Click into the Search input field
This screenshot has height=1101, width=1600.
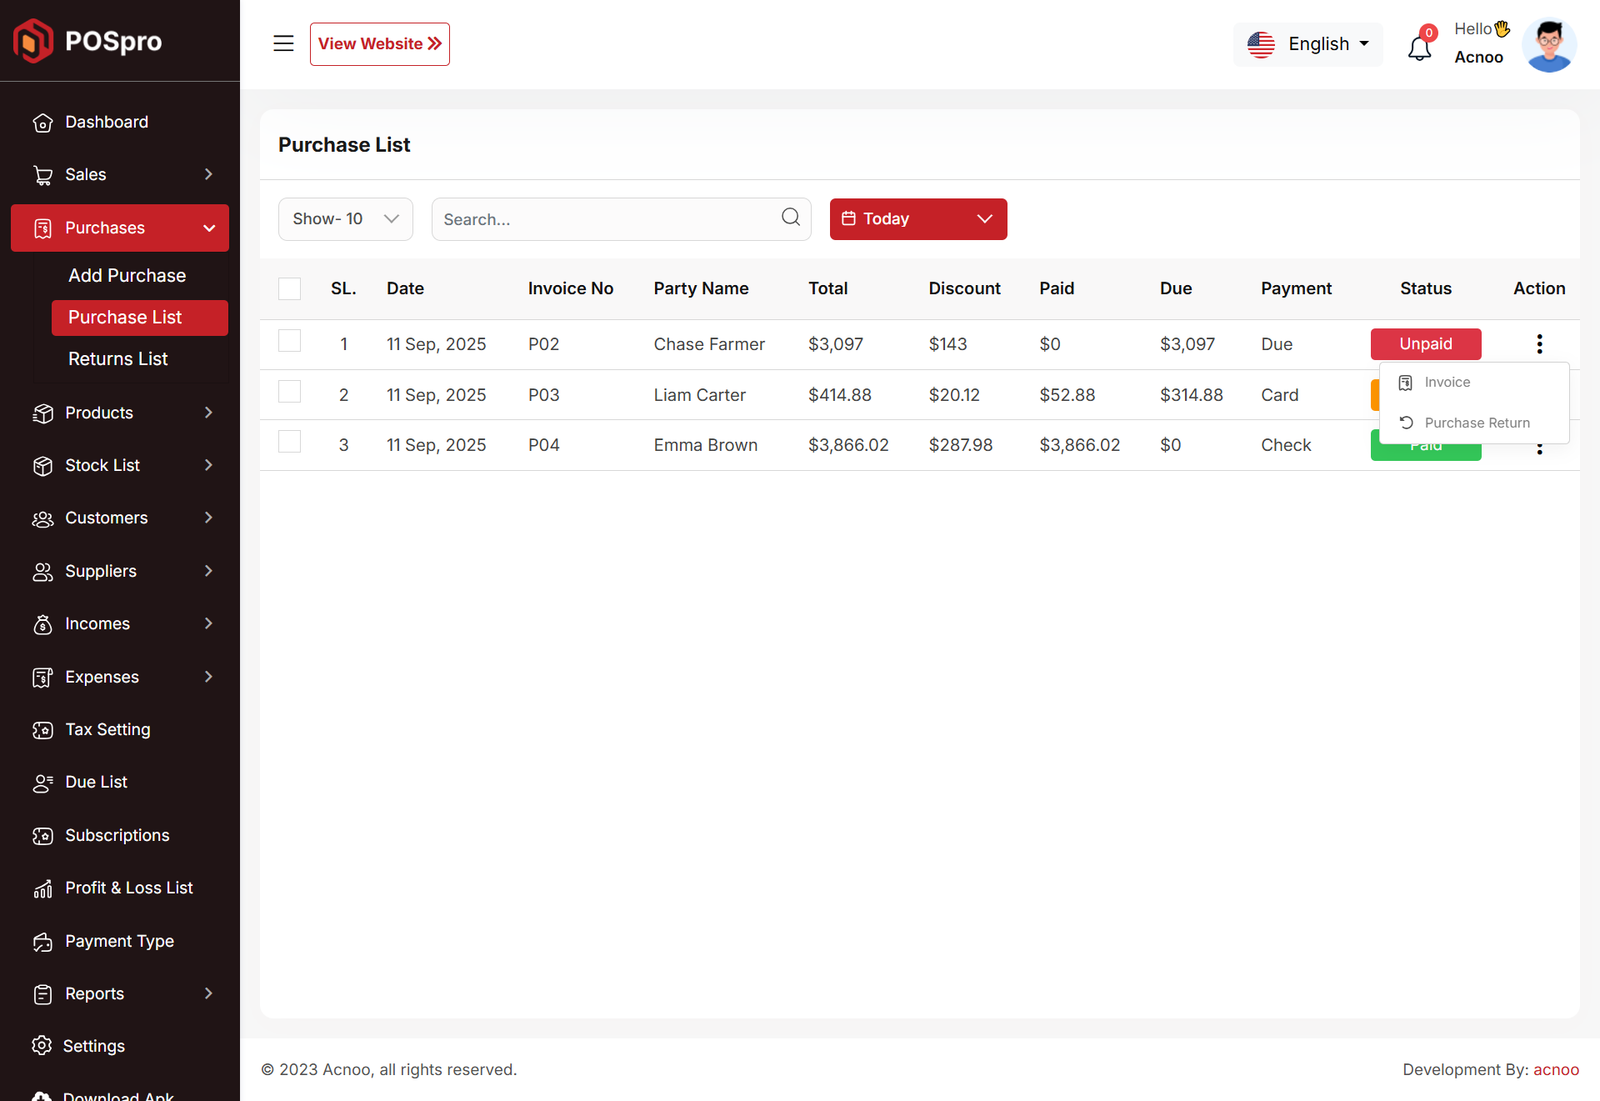click(605, 219)
